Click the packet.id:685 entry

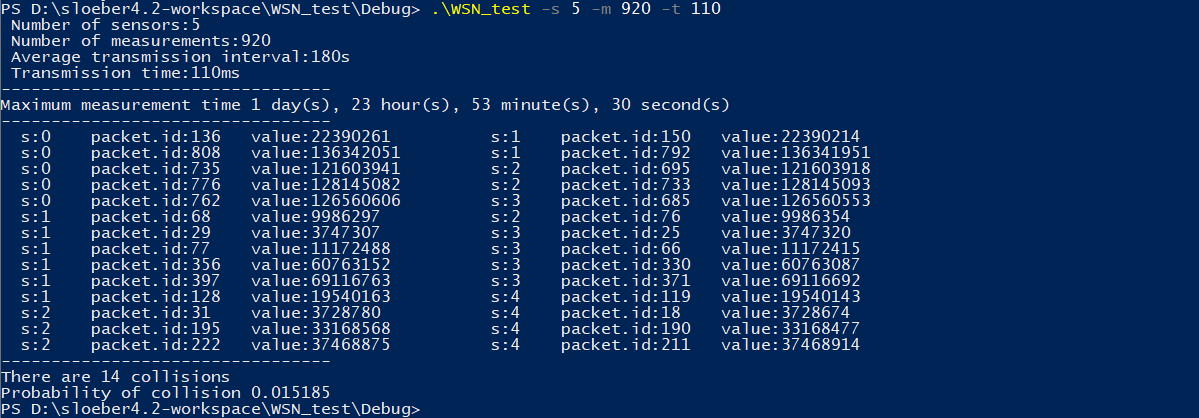625,201
